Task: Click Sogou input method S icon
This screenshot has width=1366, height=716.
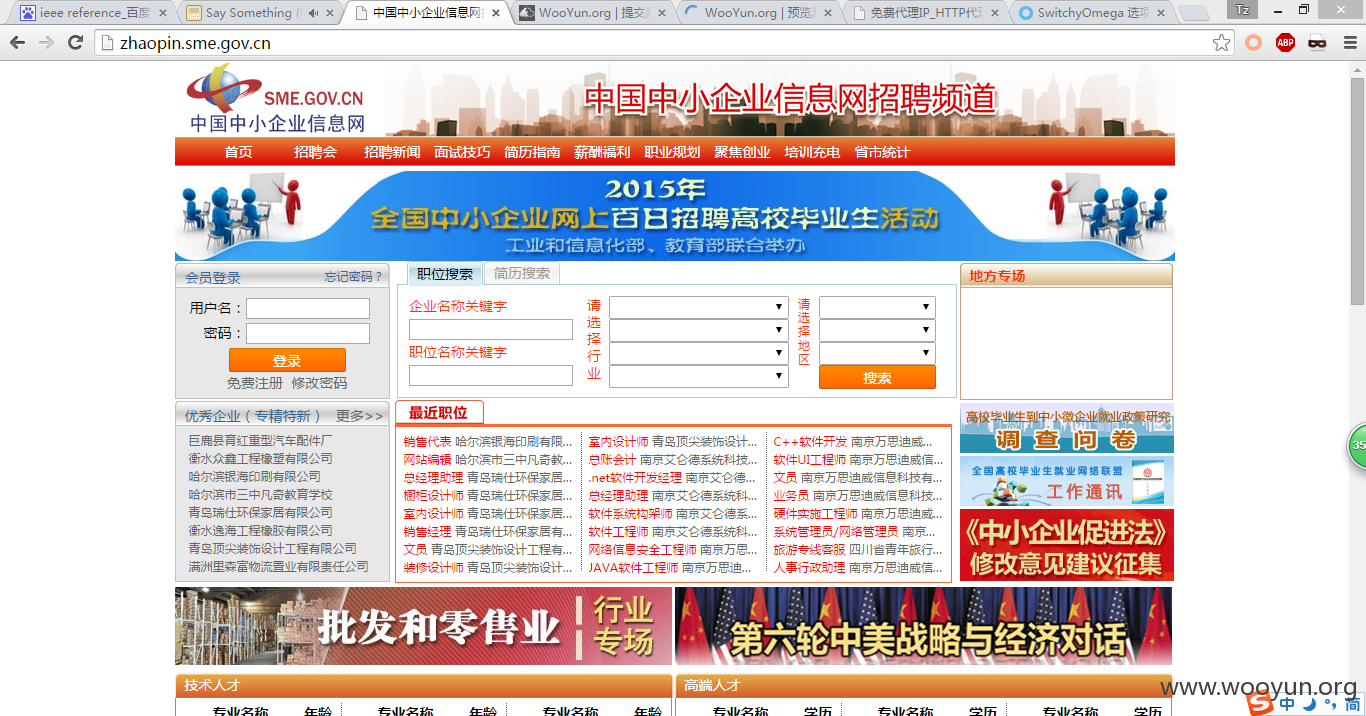Action: (x=1262, y=703)
